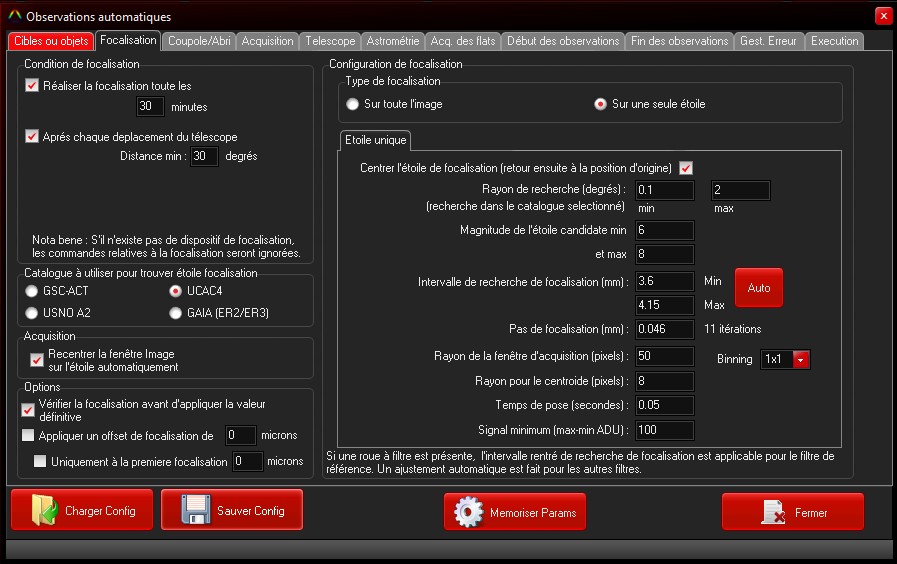Click the Rayon pour le centroide field

[665, 381]
